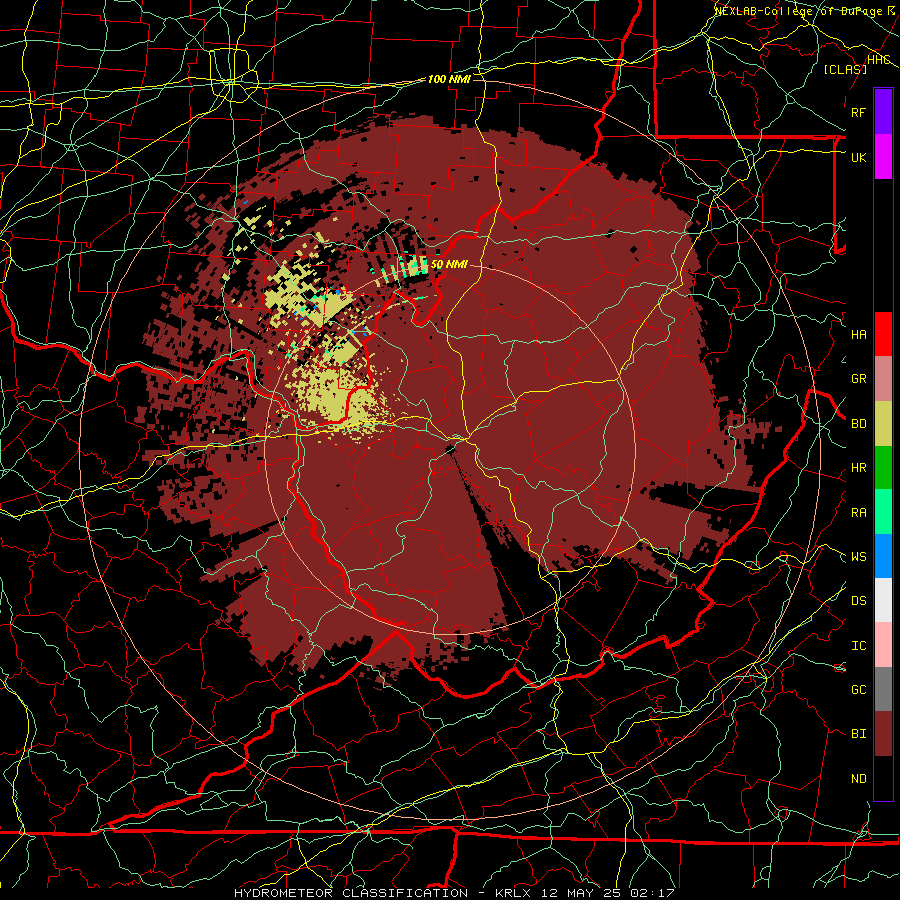
Task: Select the "BI" legend label
Action: click(858, 734)
